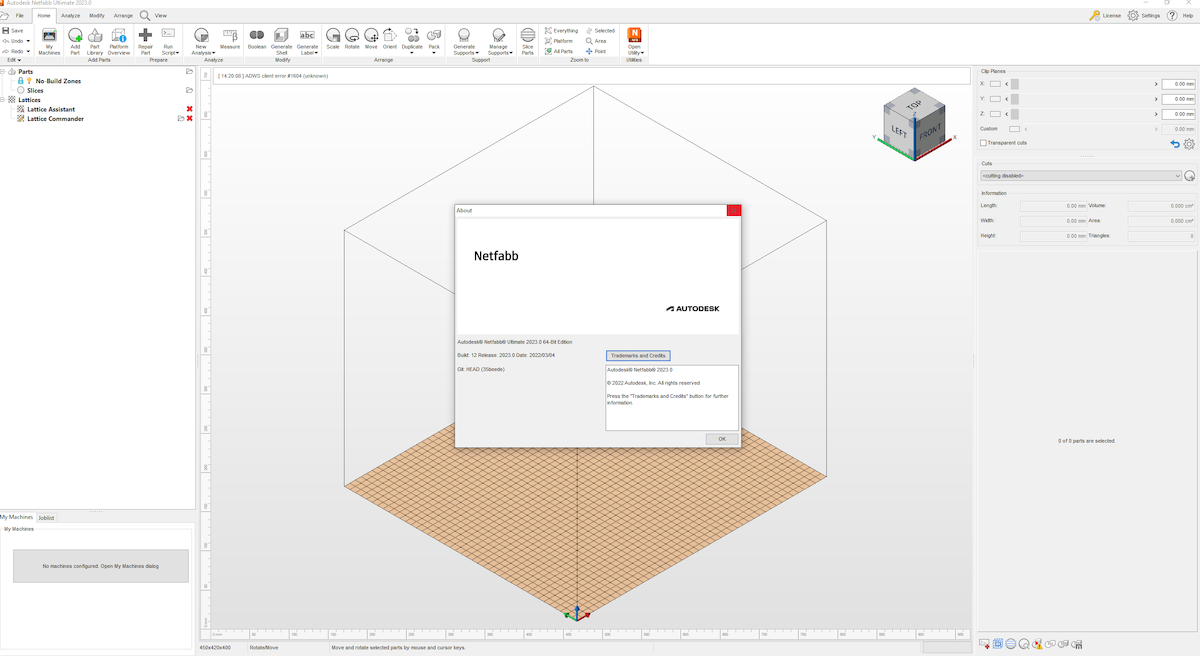Screen dimensions: 1200x656
Task: Enable the Transparent cuts checkbox
Action: pos(983,142)
